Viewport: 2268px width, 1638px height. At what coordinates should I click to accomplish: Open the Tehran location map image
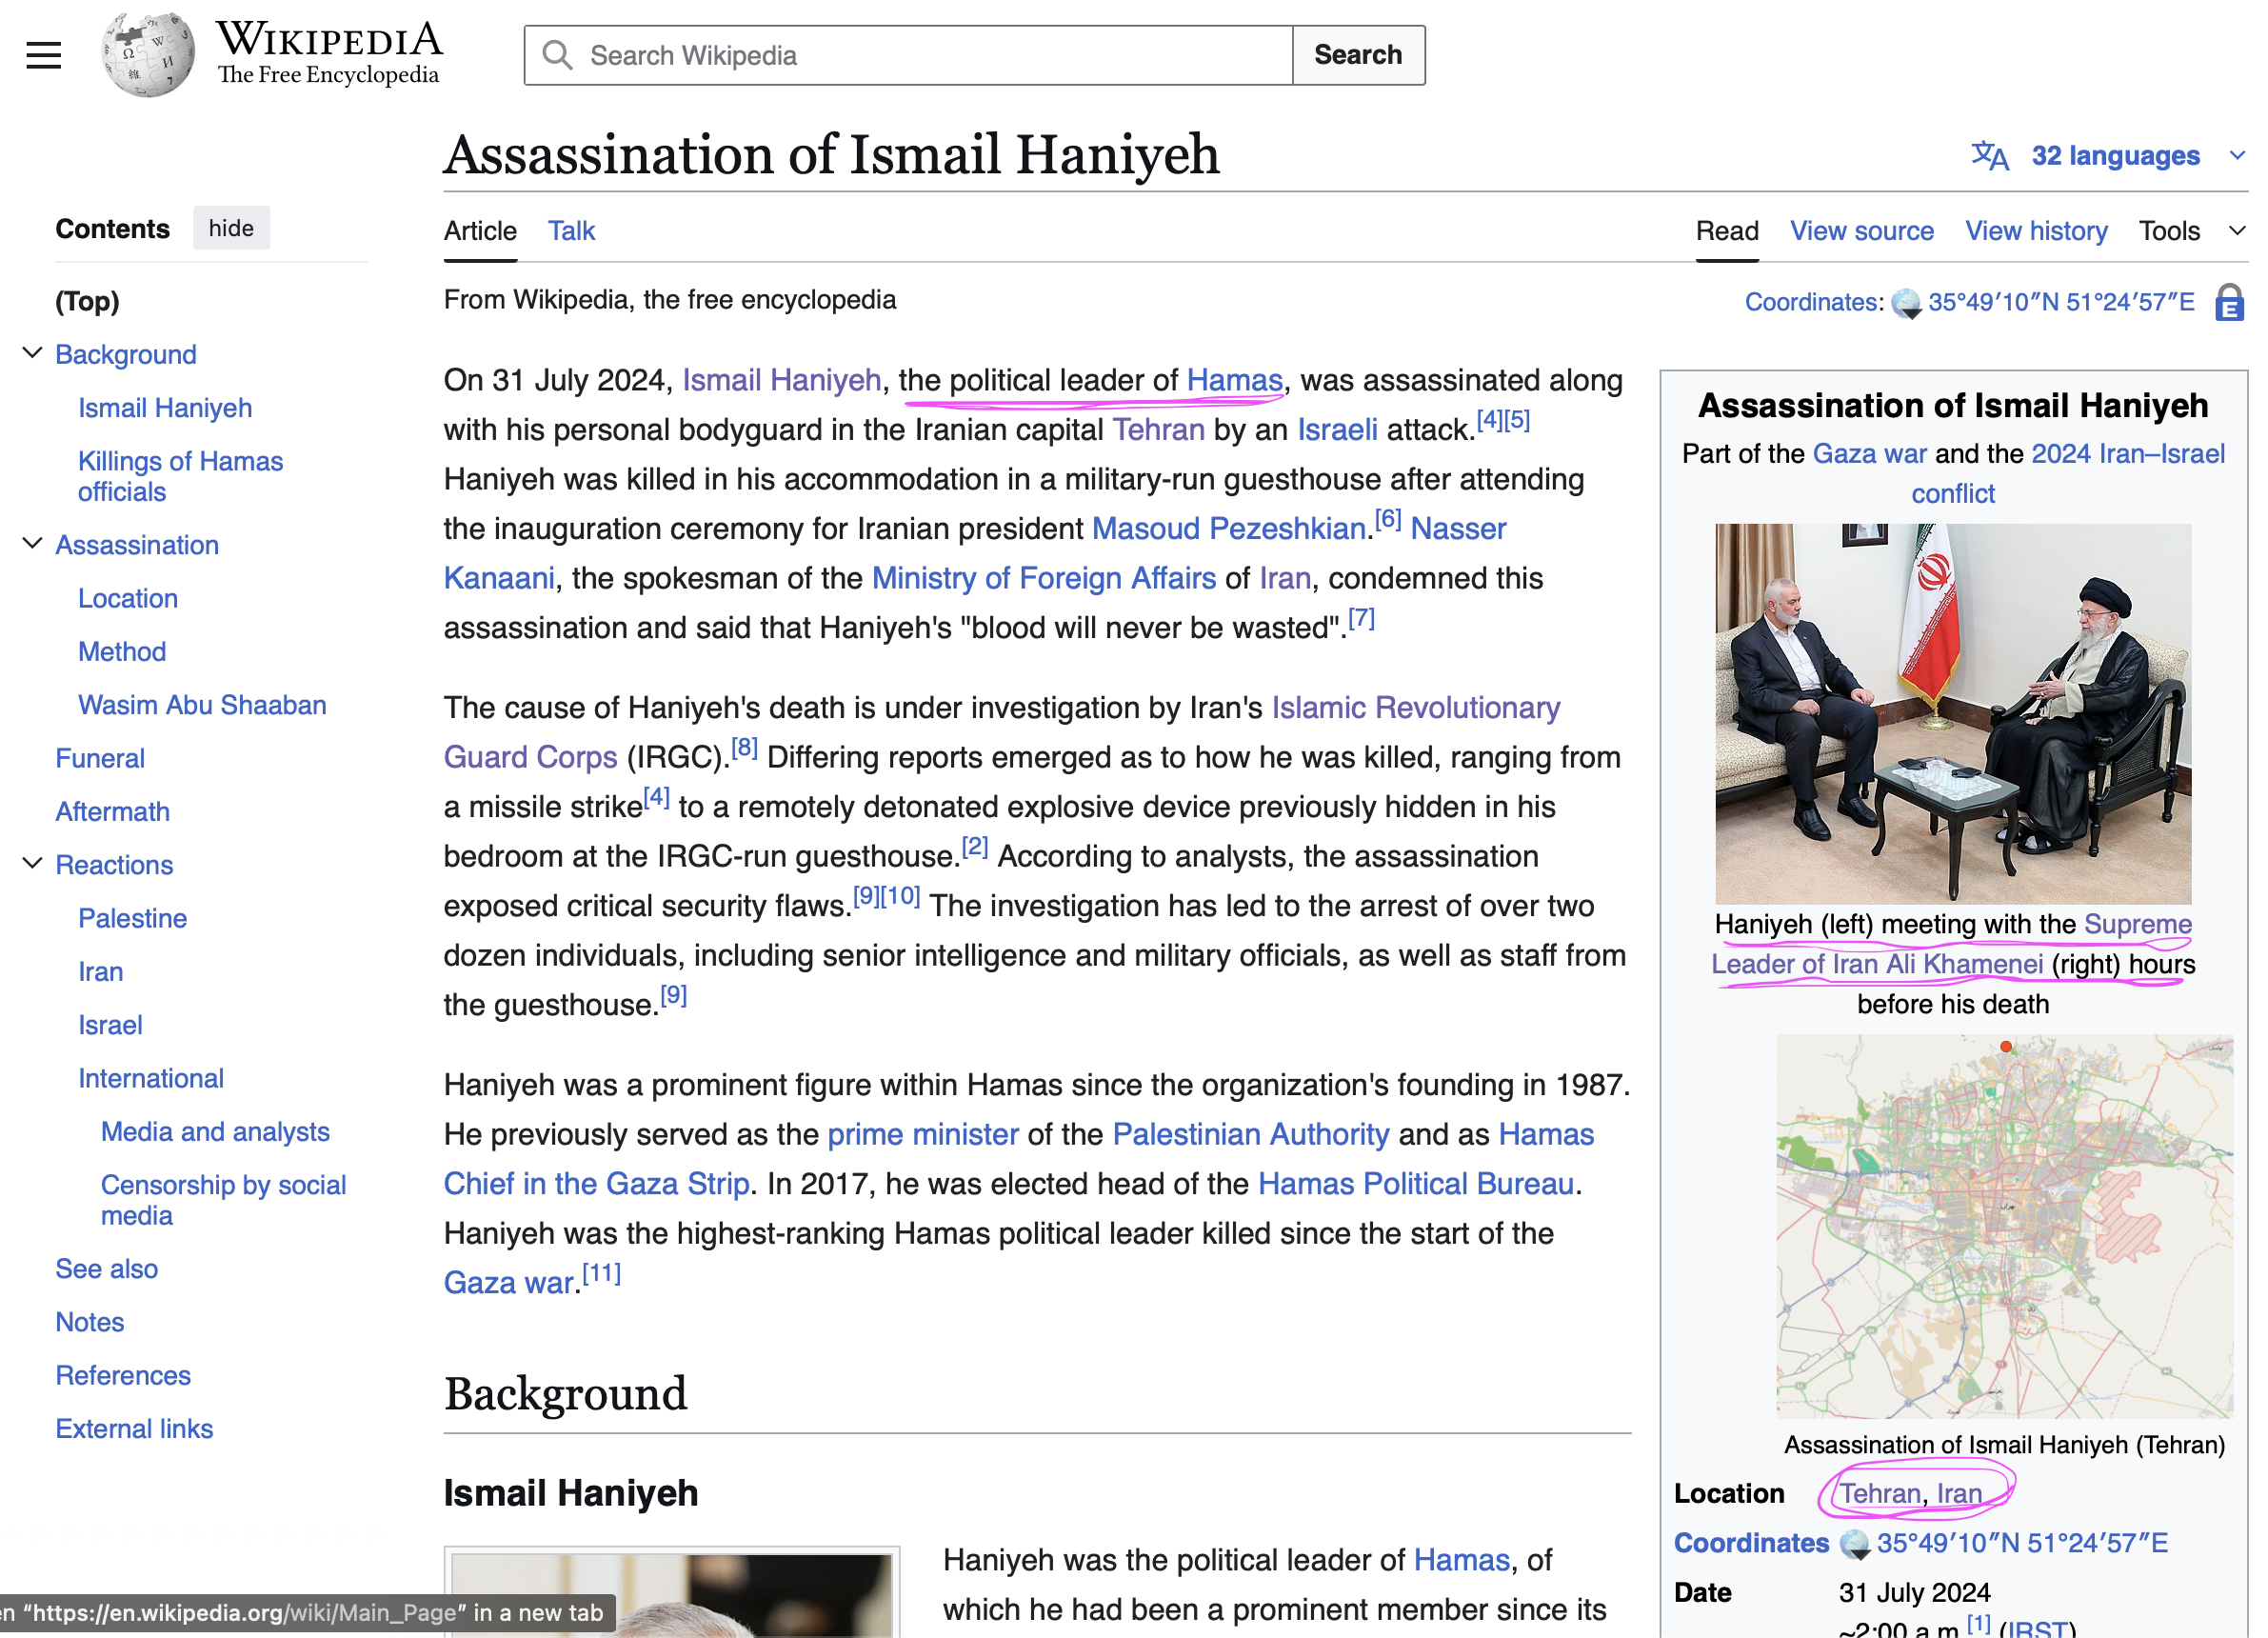2004,1227
